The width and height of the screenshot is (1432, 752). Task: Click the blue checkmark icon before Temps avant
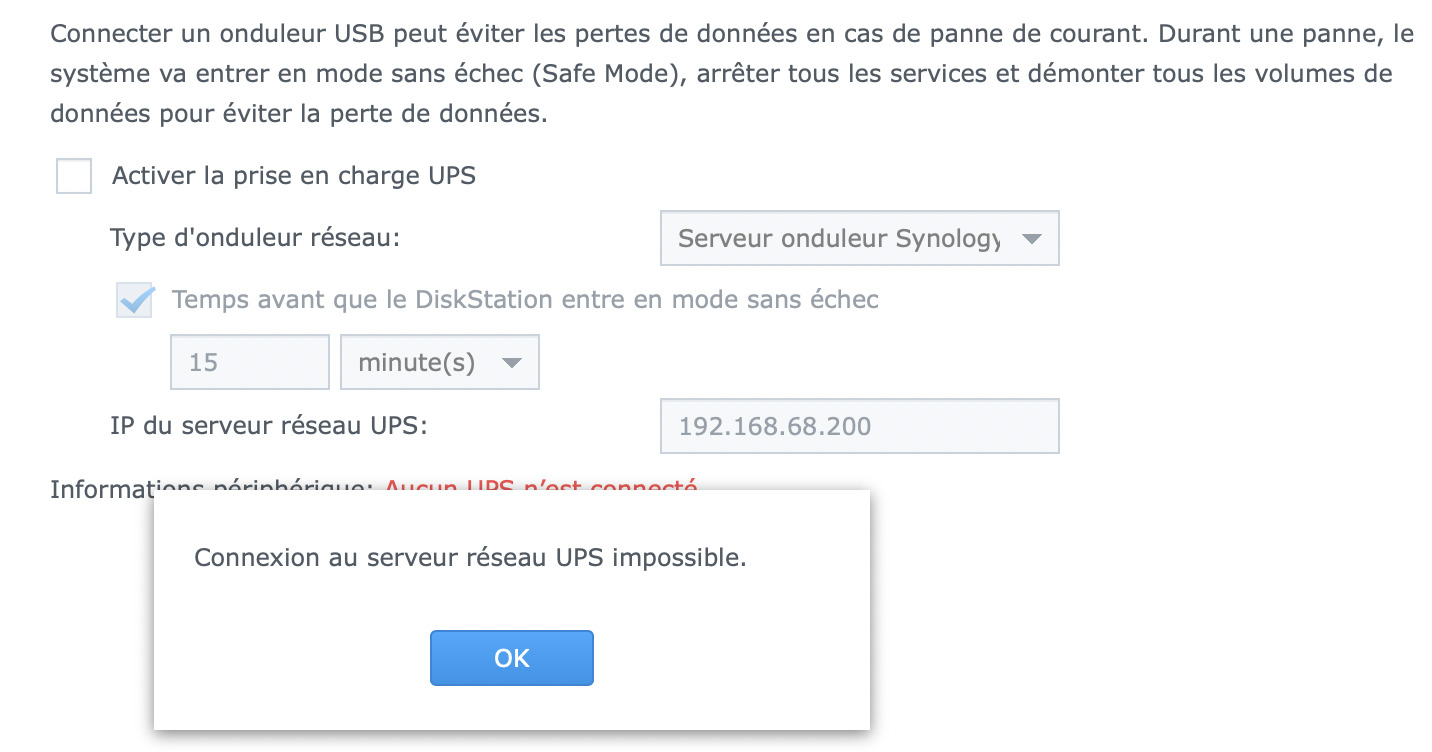click(x=135, y=300)
